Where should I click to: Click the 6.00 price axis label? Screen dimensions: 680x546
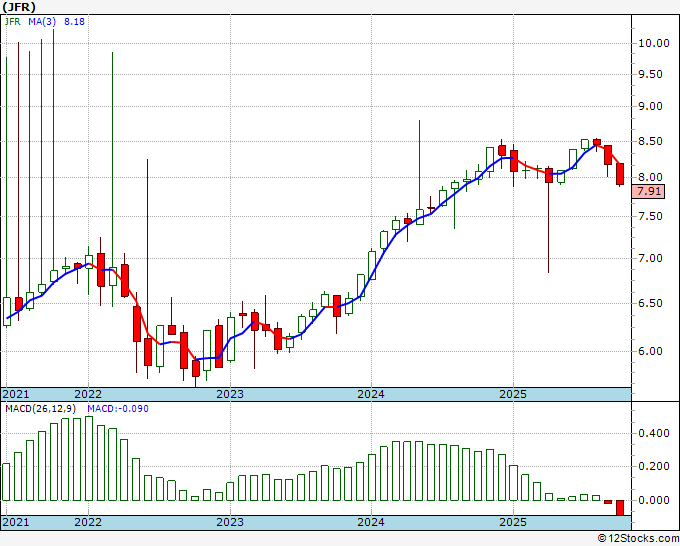[x=651, y=351]
